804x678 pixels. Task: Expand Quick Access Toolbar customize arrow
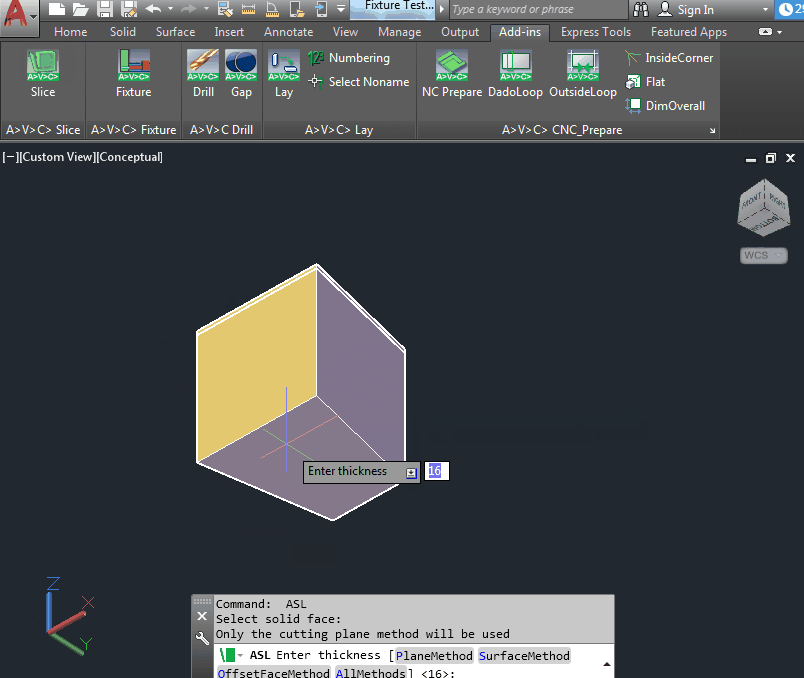(341, 9)
